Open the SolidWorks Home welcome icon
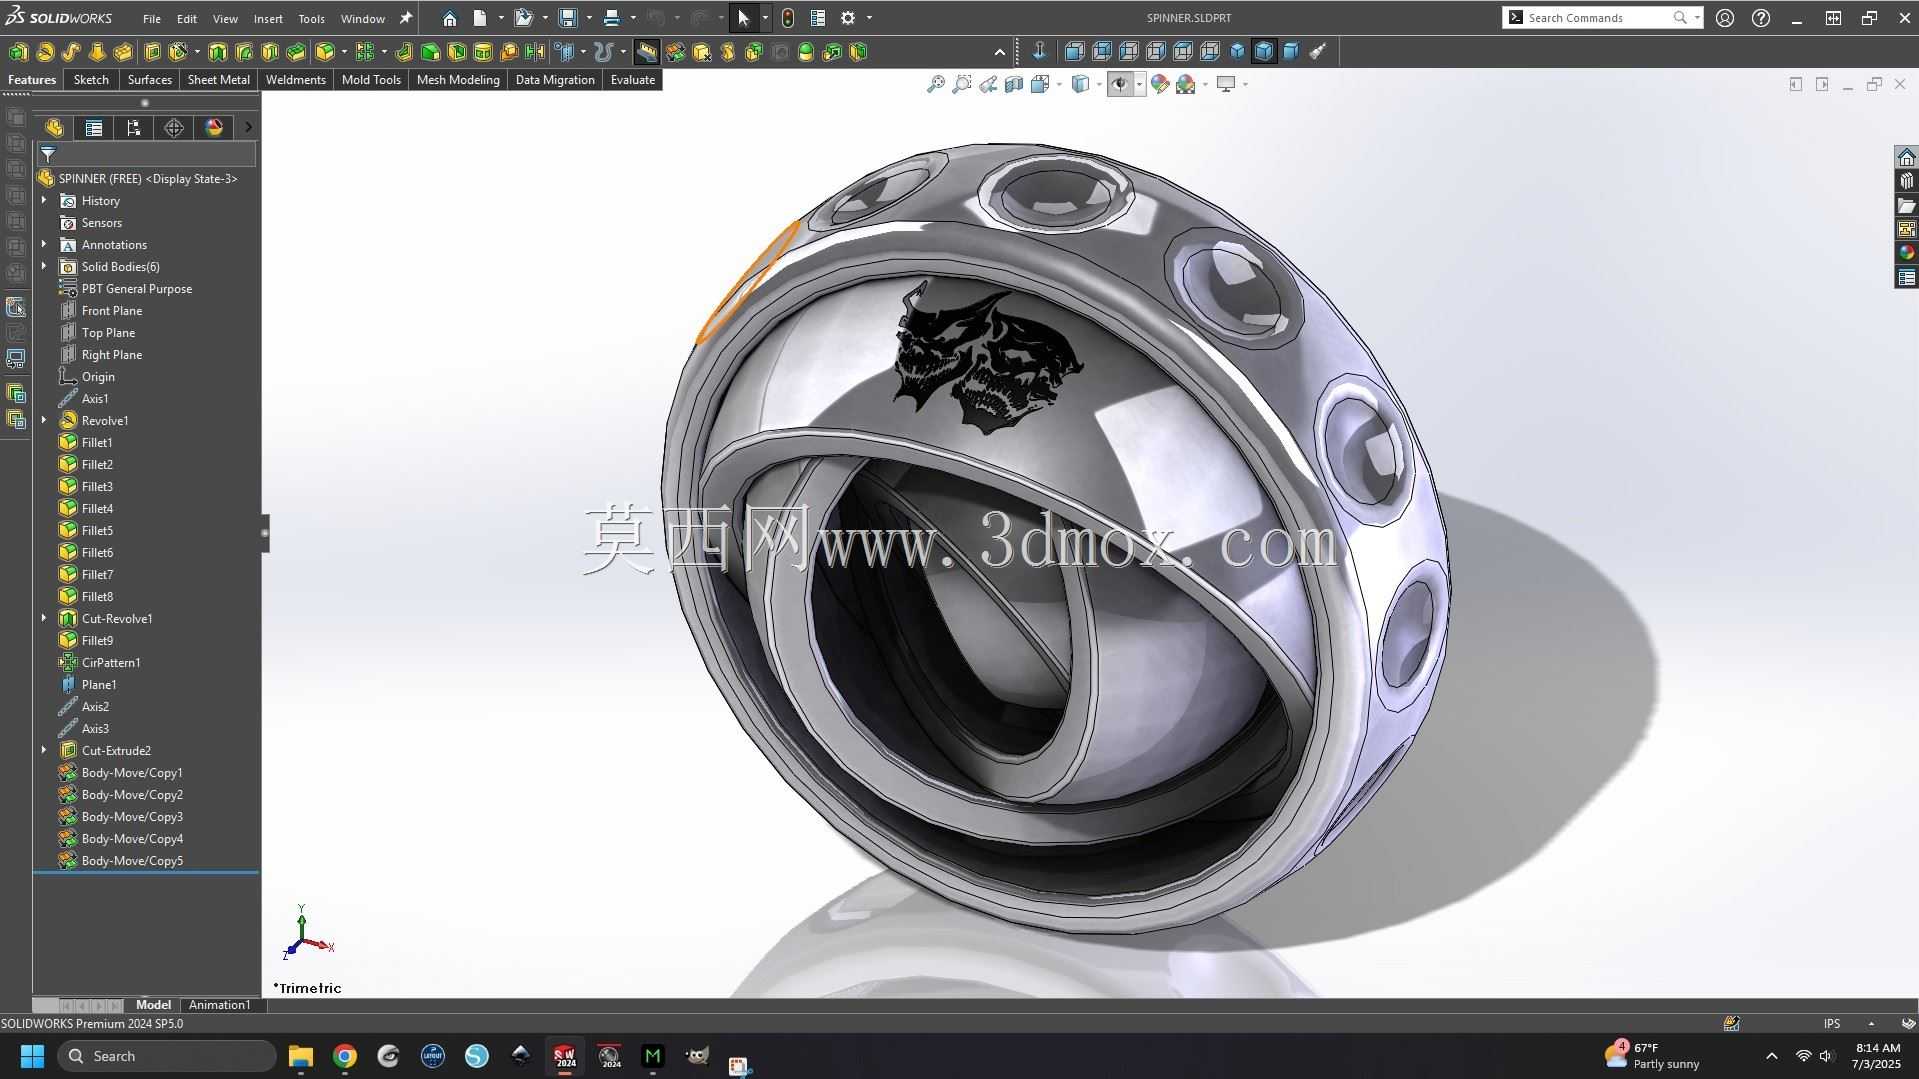The image size is (1919, 1079). tap(450, 18)
